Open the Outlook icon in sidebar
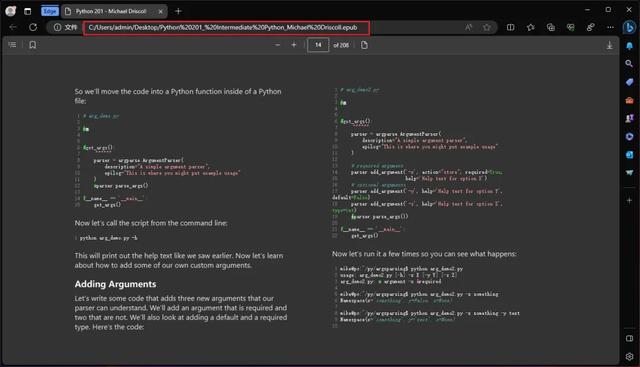This screenshot has width=640, height=367. [629, 155]
